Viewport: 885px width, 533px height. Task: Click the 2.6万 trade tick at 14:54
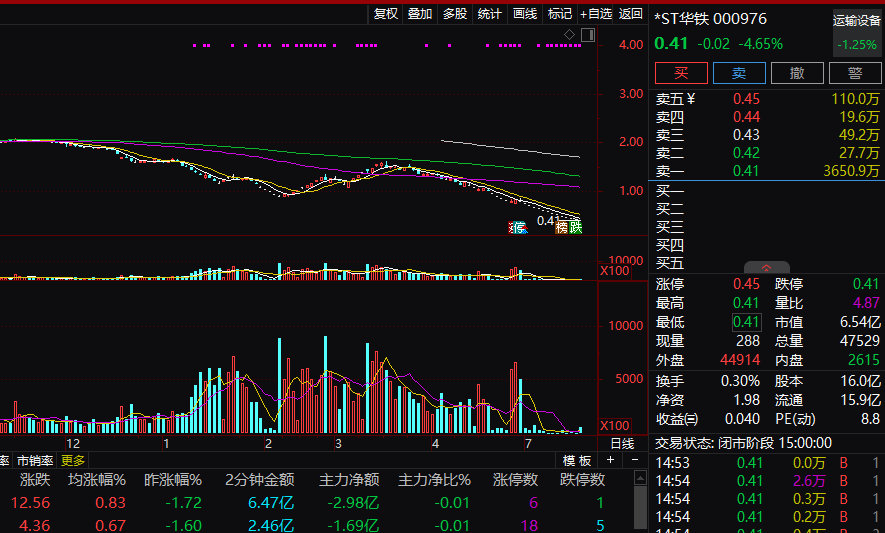(809, 481)
